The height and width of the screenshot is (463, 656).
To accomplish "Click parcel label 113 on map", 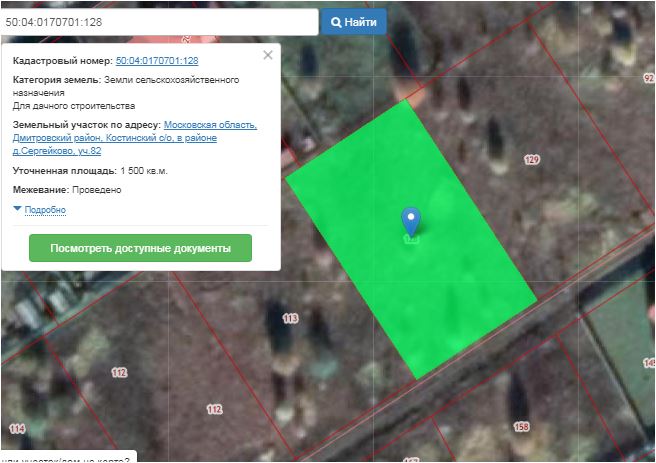I will coord(291,319).
